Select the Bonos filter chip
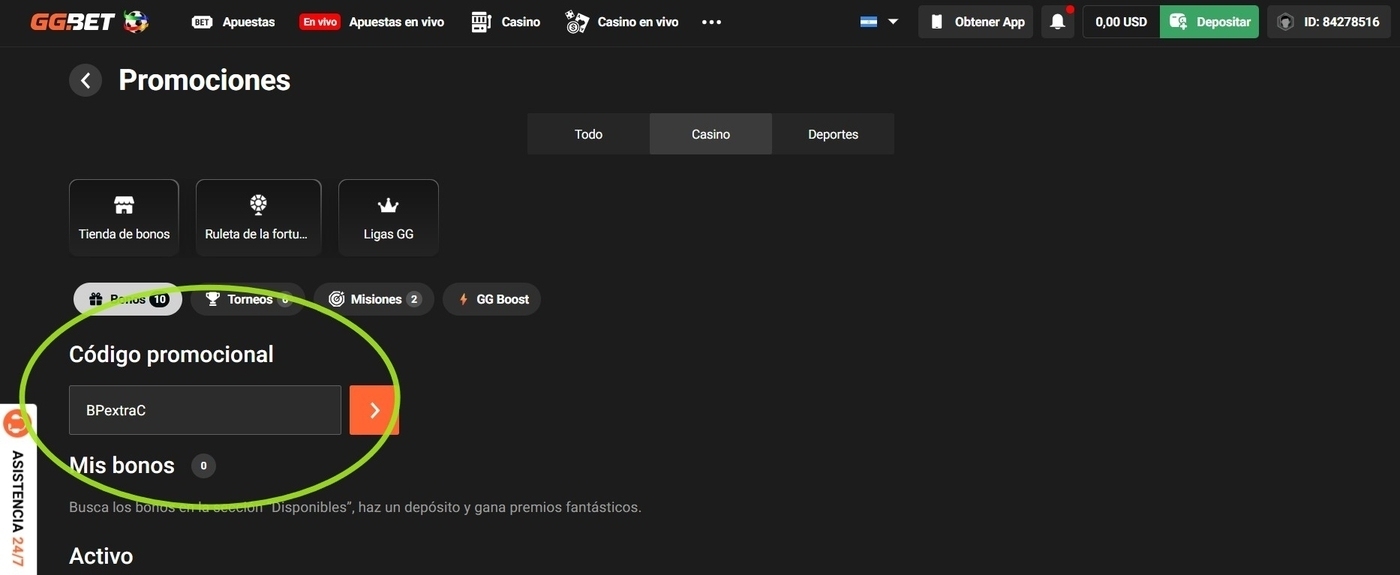This screenshot has width=1400, height=575. pos(128,299)
